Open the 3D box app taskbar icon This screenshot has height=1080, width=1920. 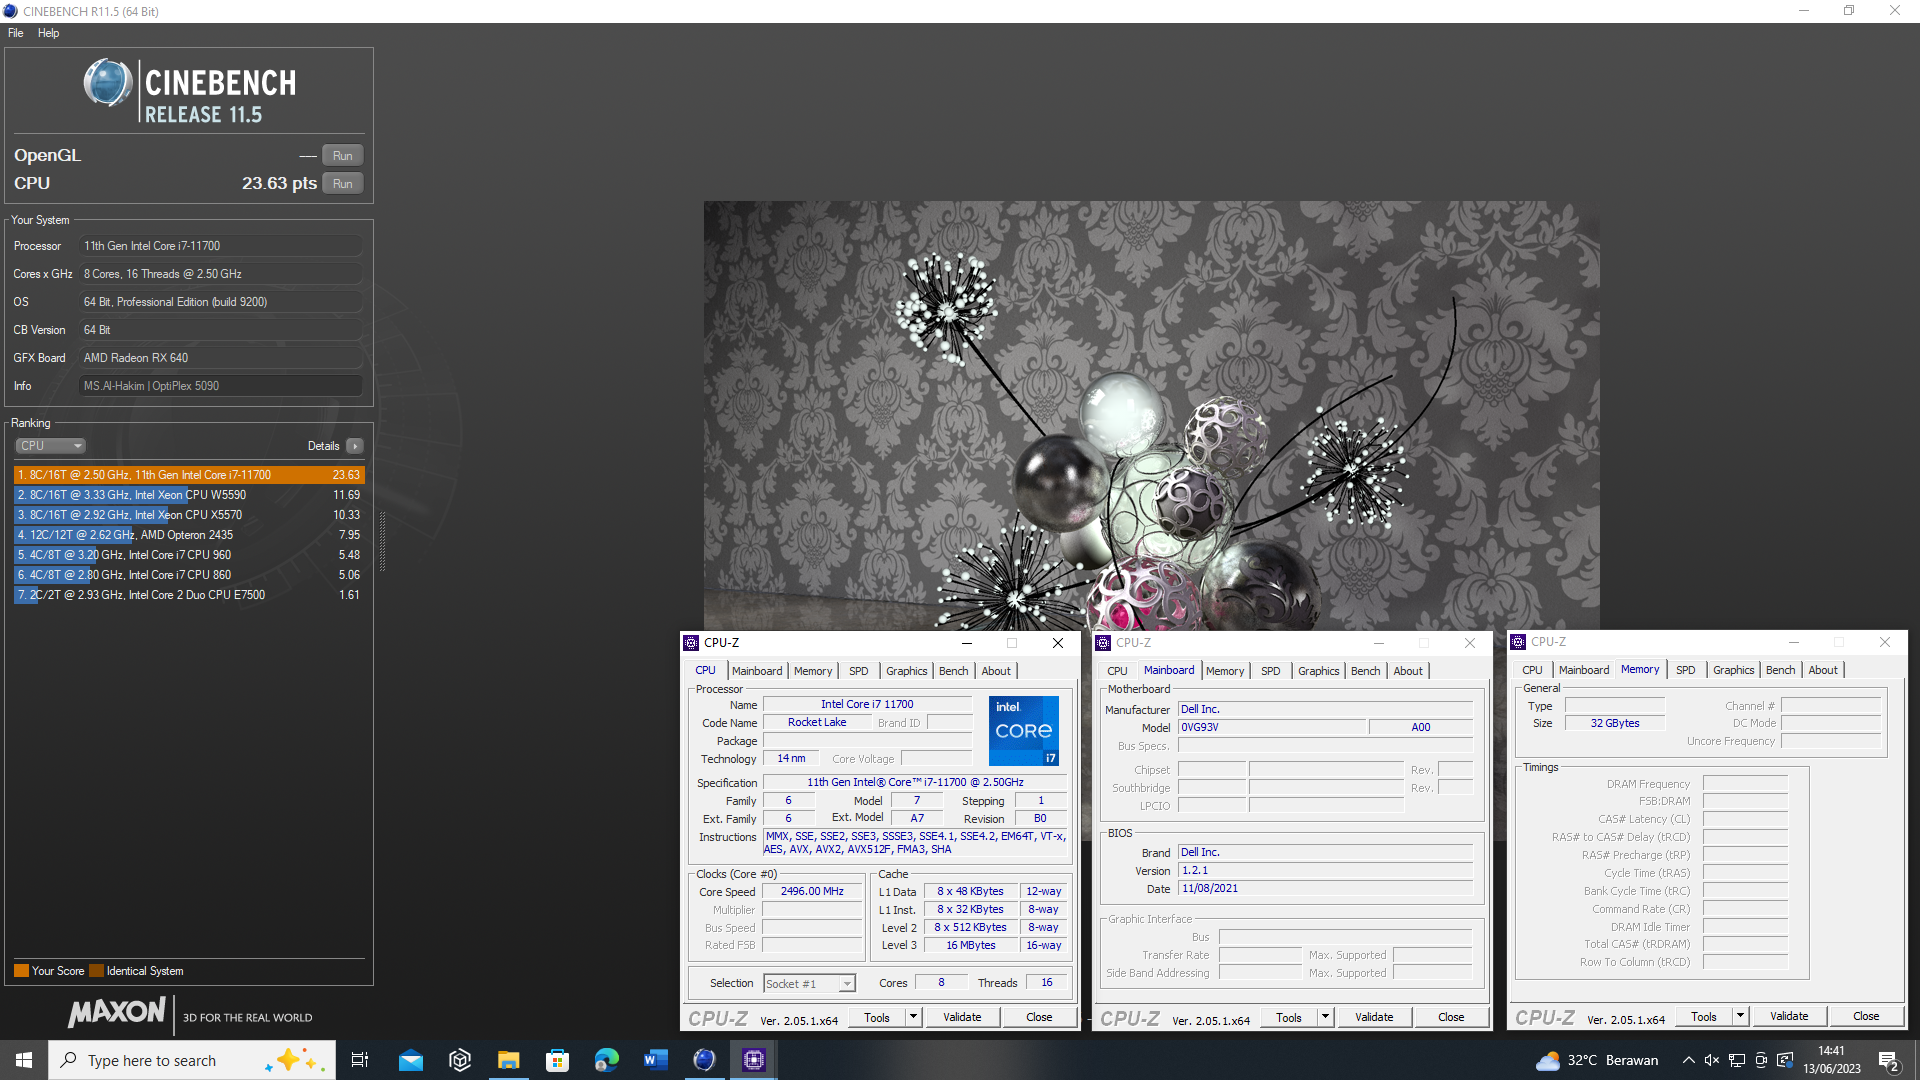pyautogui.click(x=460, y=1060)
